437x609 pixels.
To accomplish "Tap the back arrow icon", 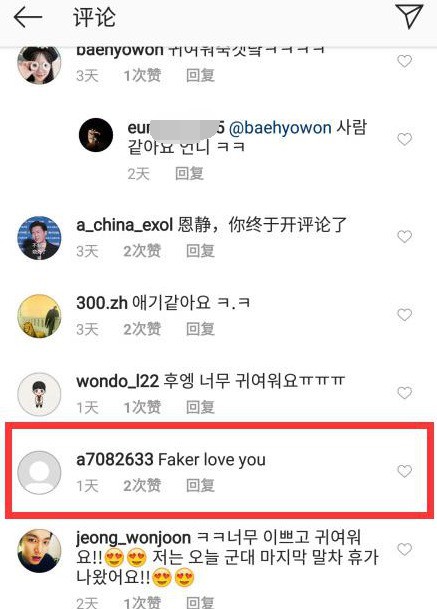I will coord(28,17).
